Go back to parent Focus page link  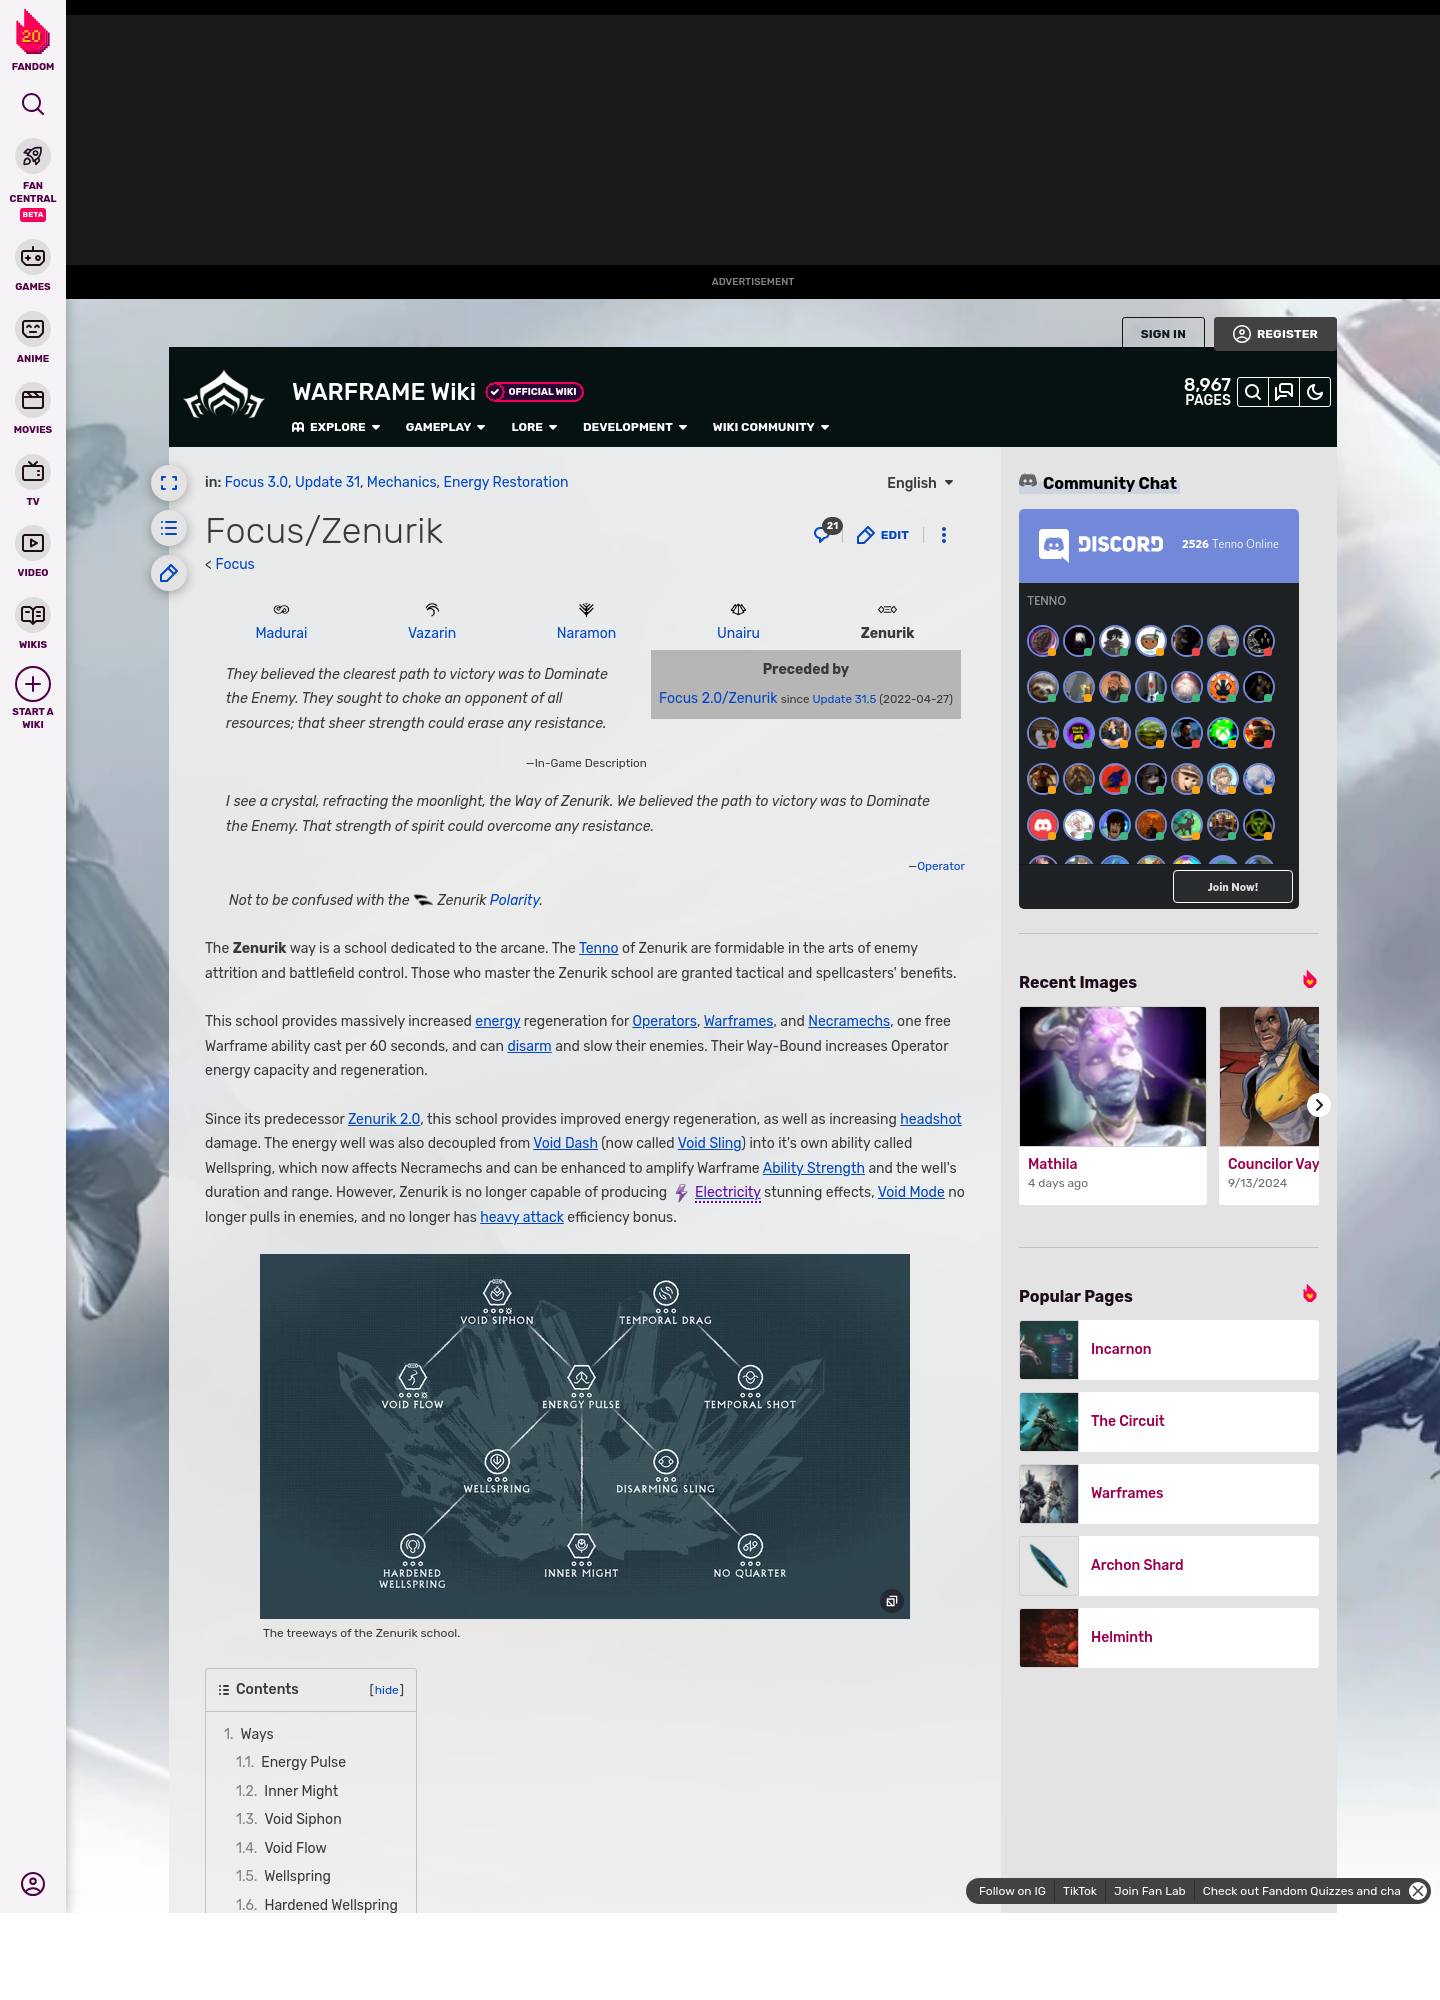coord(234,564)
